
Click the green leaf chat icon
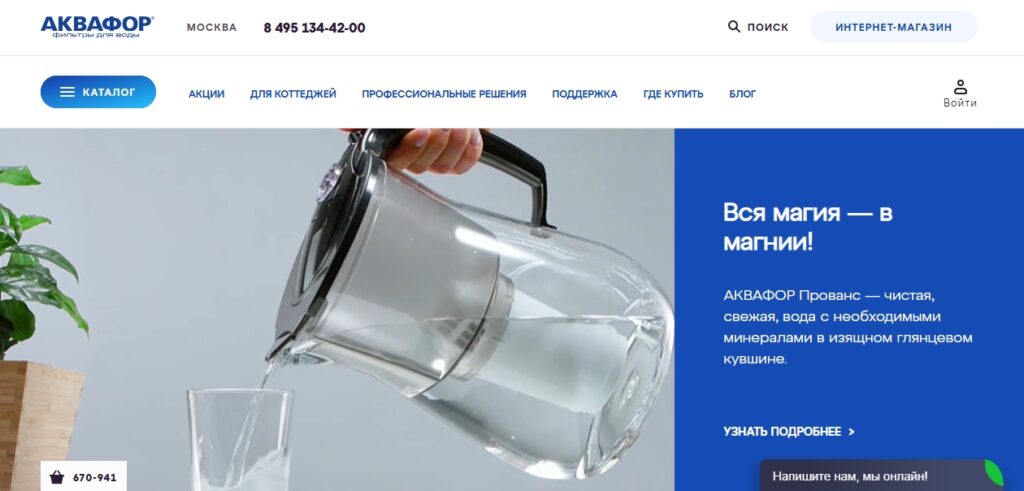(993, 472)
